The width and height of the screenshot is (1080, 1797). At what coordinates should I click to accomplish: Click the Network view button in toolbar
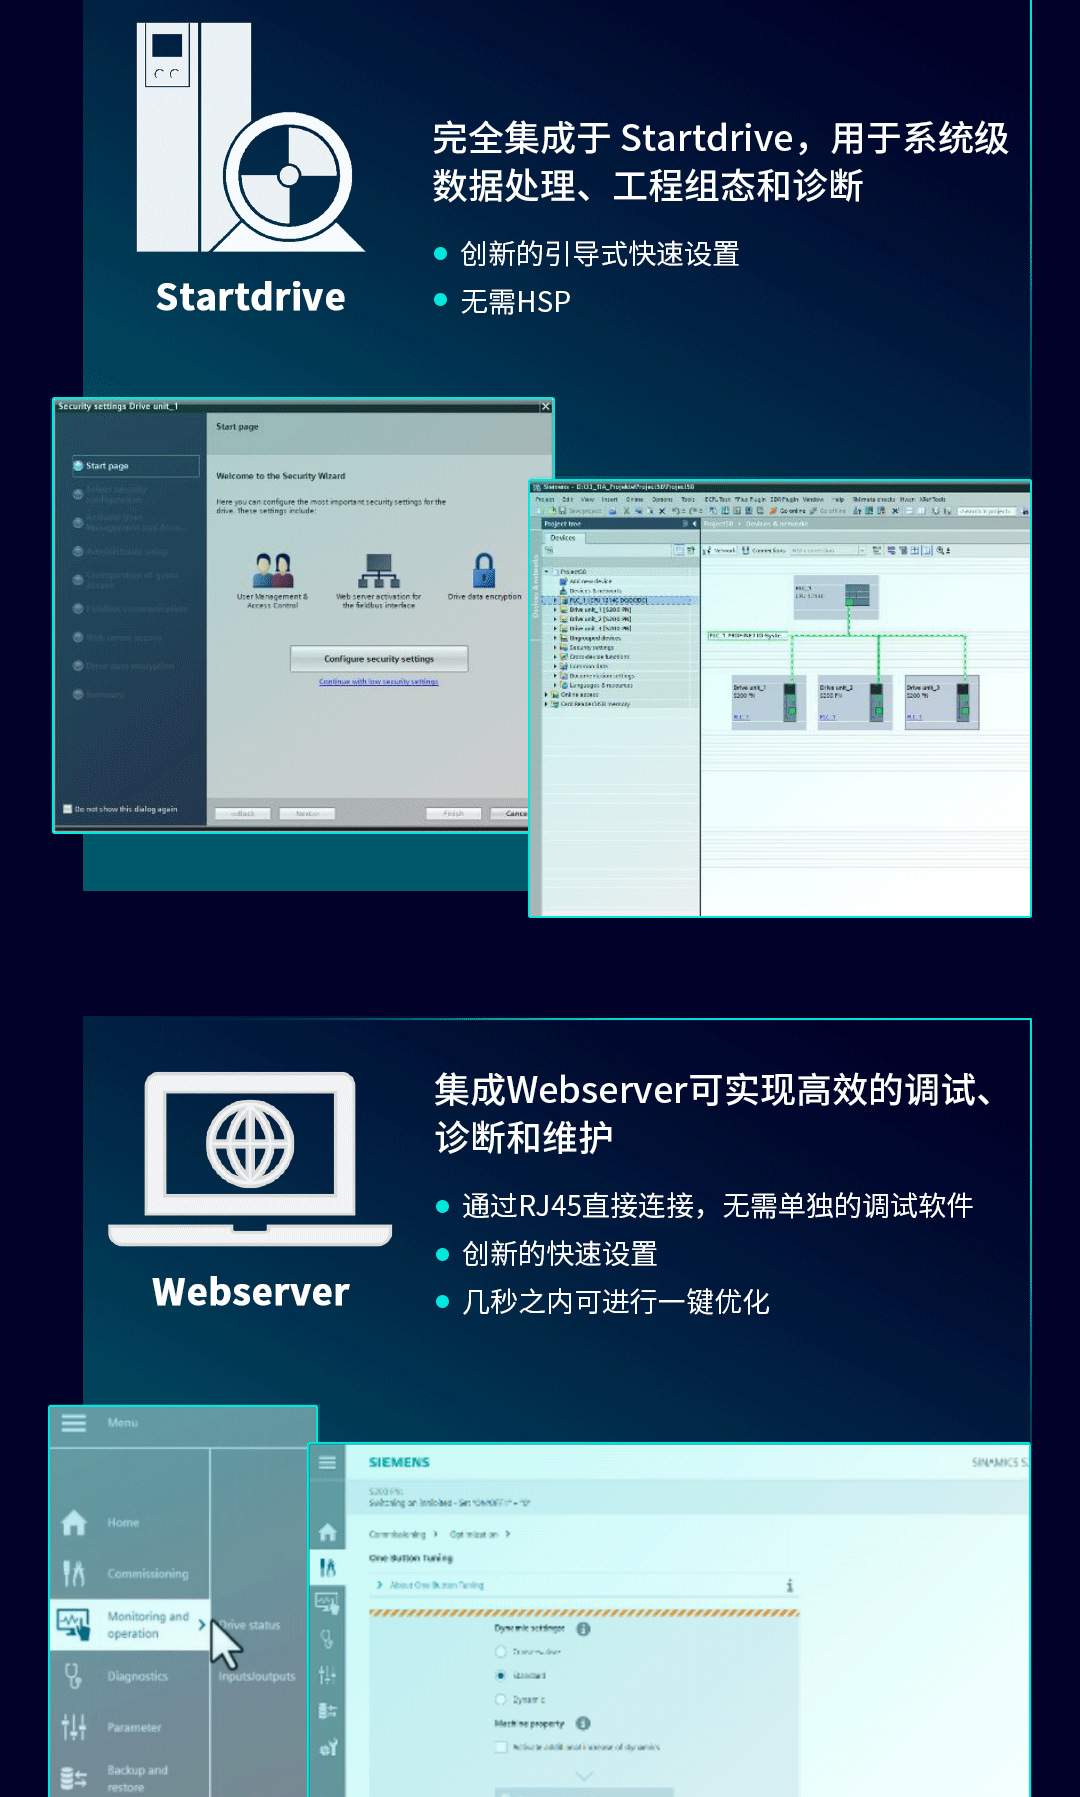pyautogui.click(x=721, y=550)
